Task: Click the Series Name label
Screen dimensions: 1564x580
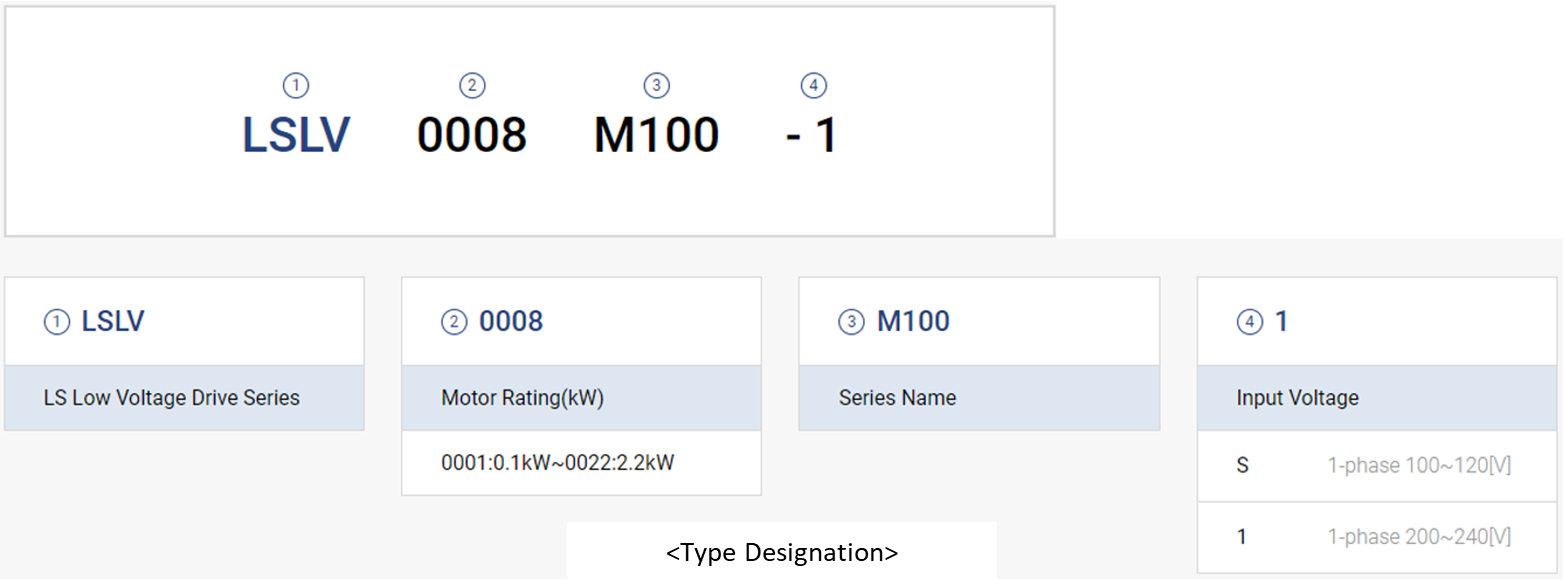Action: 897,398
